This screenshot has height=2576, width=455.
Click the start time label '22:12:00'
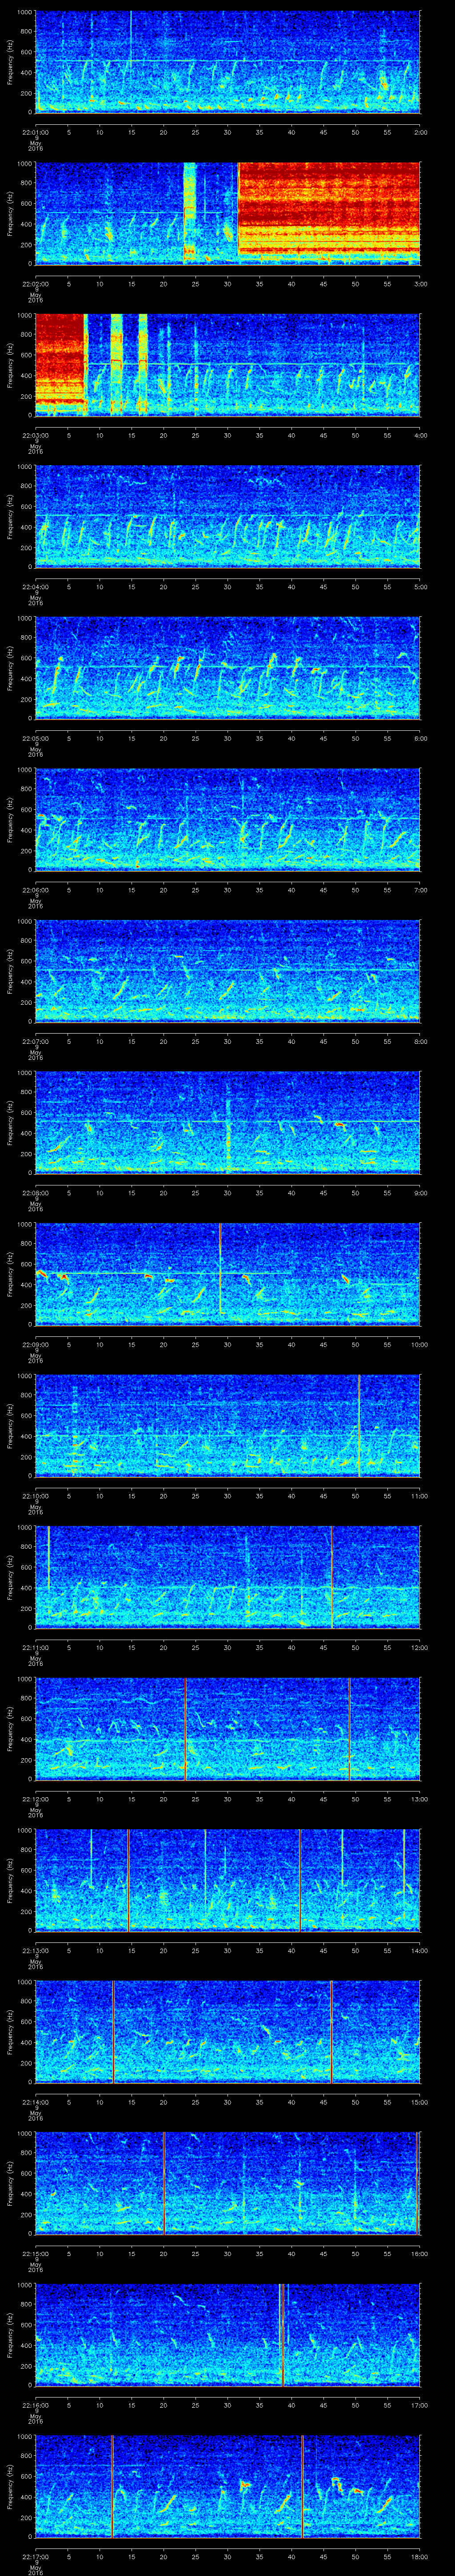[35, 1798]
